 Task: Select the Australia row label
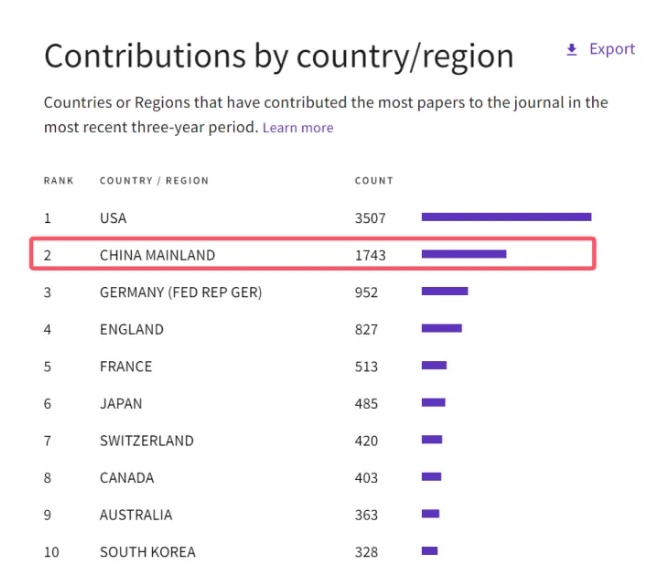pyautogui.click(x=136, y=515)
